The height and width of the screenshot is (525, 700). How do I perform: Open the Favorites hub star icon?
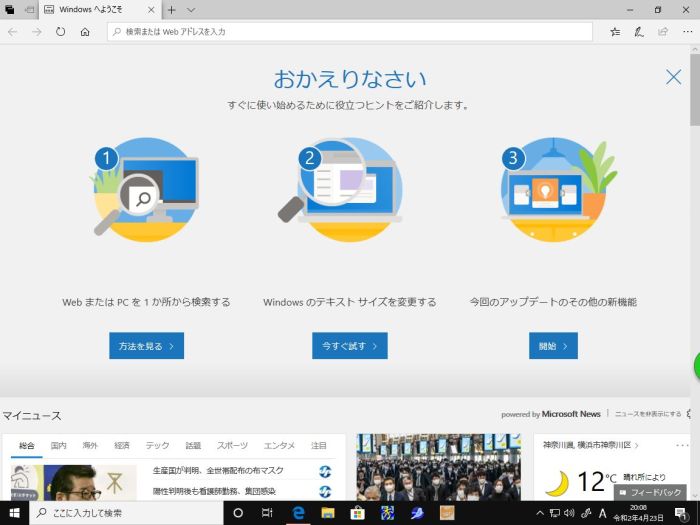tap(615, 32)
